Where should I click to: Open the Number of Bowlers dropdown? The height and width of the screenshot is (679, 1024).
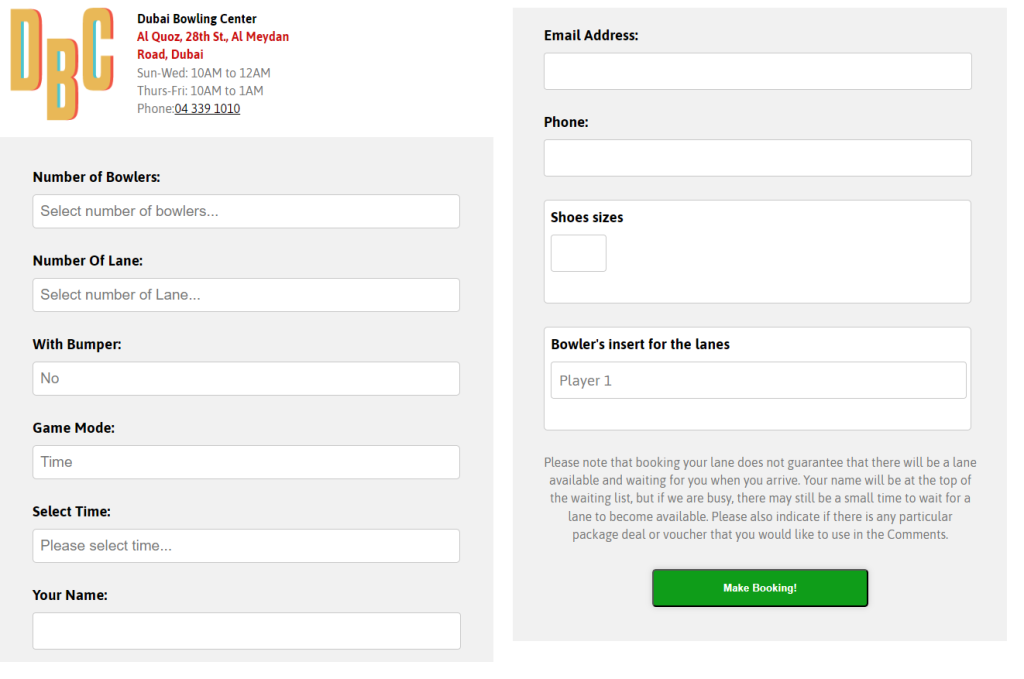coord(246,211)
